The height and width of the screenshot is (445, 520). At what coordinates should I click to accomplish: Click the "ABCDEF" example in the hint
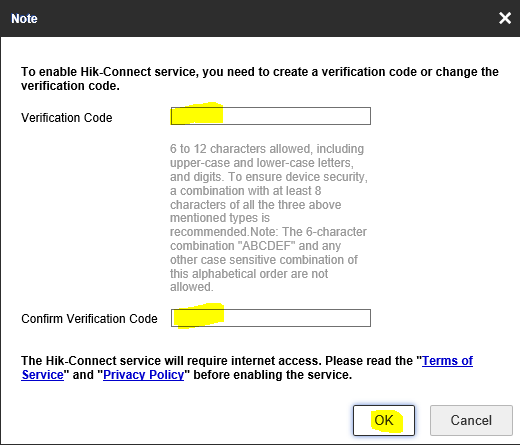point(266,246)
